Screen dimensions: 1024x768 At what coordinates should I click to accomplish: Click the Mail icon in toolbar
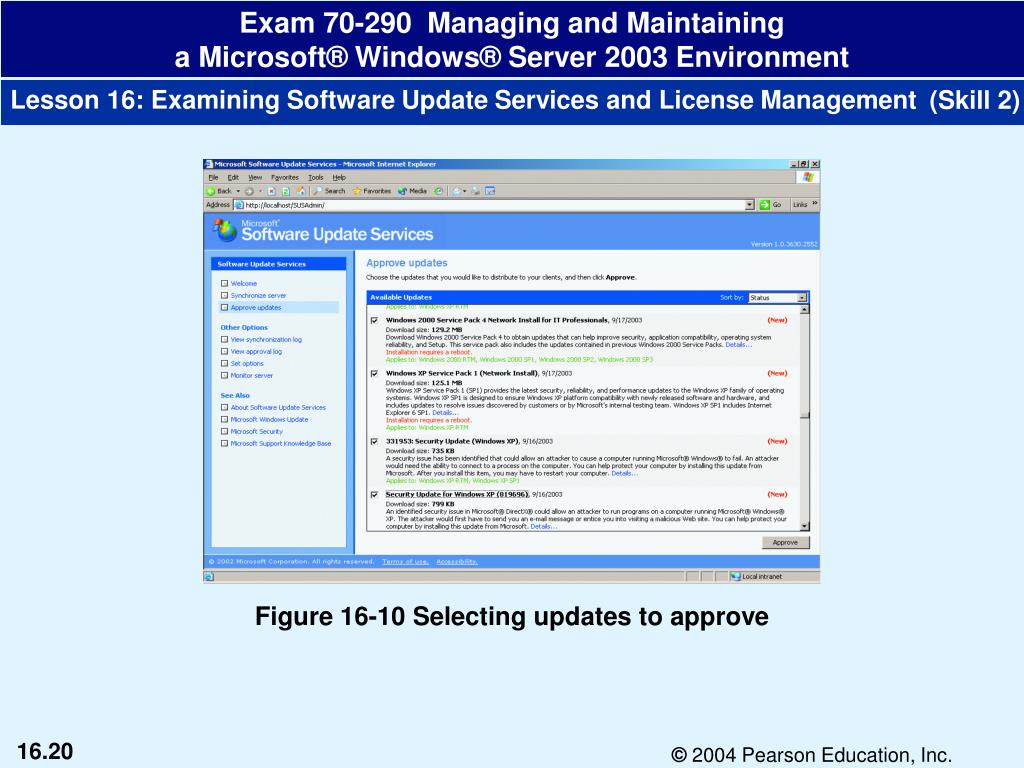click(x=456, y=191)
